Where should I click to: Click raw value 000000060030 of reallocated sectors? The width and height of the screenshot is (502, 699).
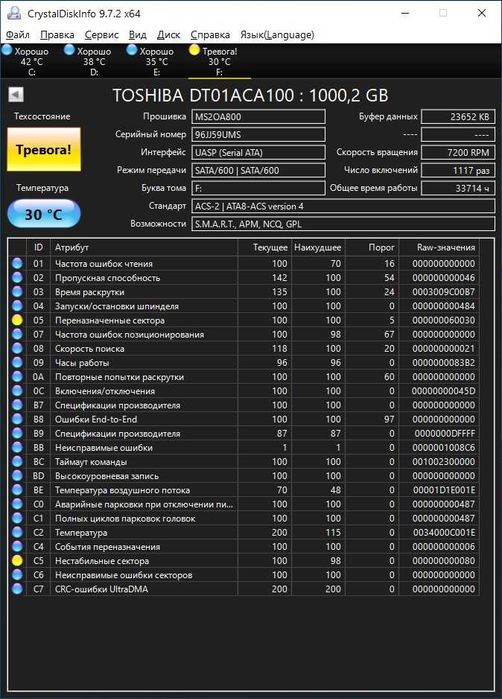coord(444,320)
